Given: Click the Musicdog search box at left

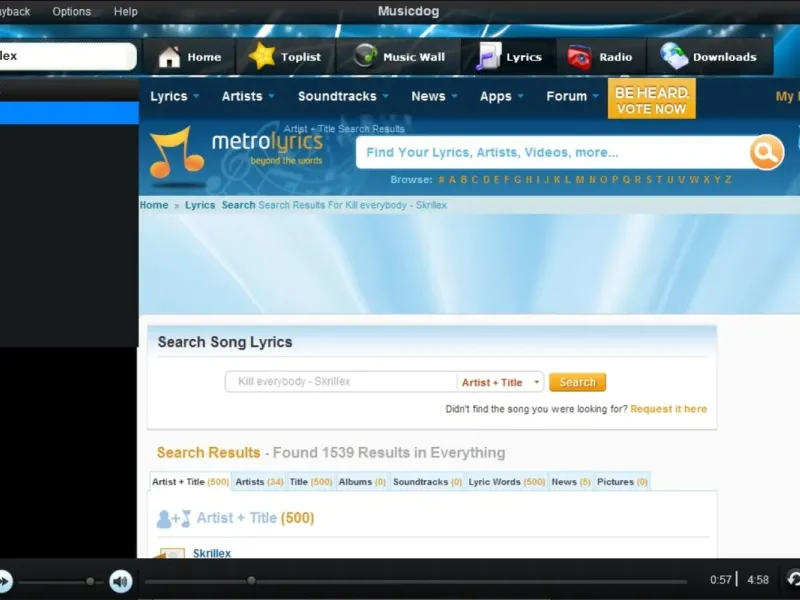Looking at the screenshot, I should tap(68, 56).
